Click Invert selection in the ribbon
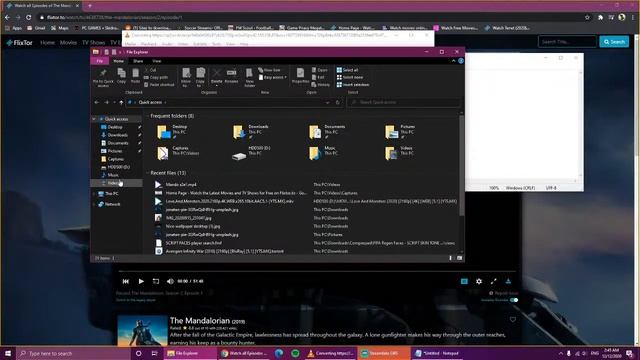Viewport: 640px width, 360px height. 353,85
